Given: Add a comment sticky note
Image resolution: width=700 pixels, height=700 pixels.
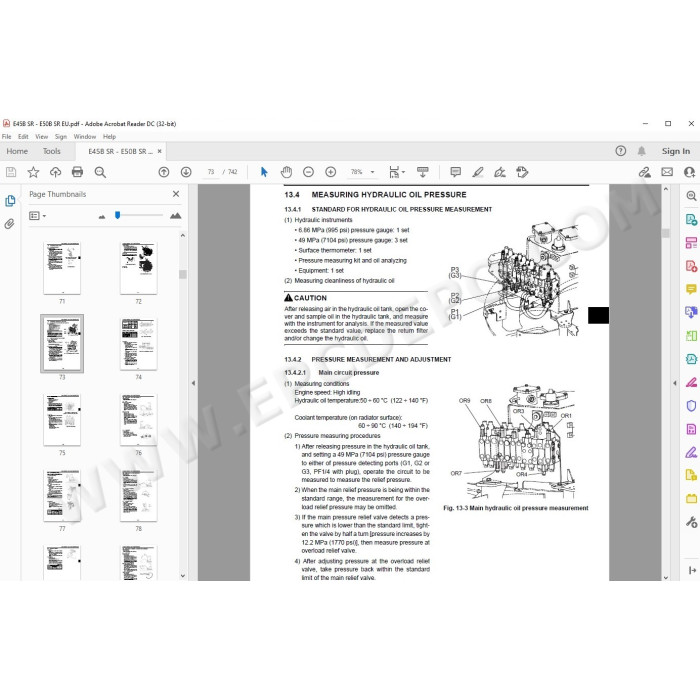Looking at the screenshot, I should click(455, 172).
